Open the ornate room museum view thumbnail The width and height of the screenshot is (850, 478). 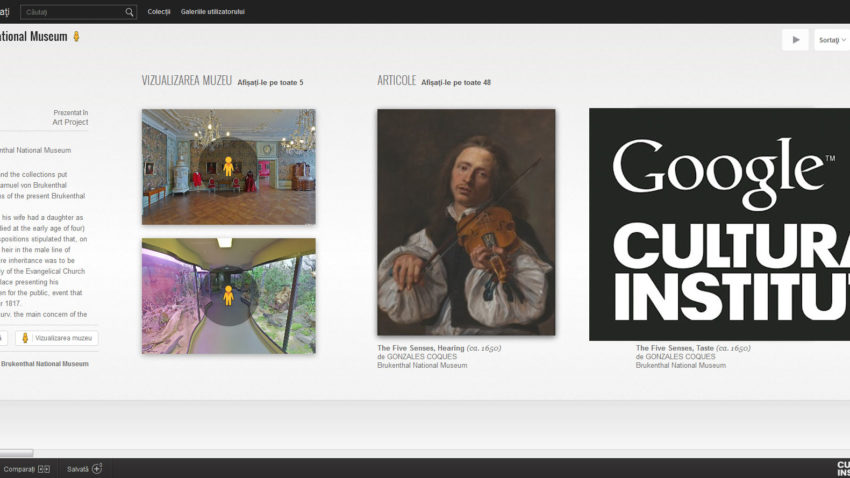(x=229, y=167)
